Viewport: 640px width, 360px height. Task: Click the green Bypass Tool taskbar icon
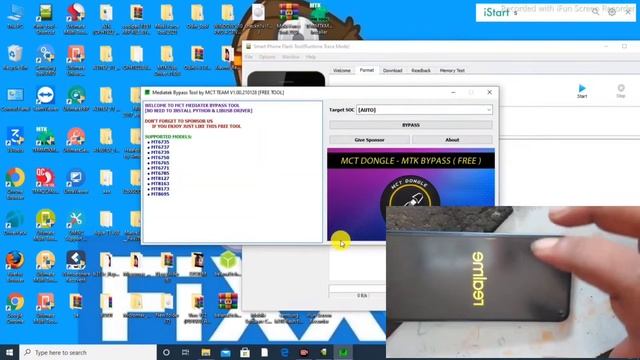point(343,352)
